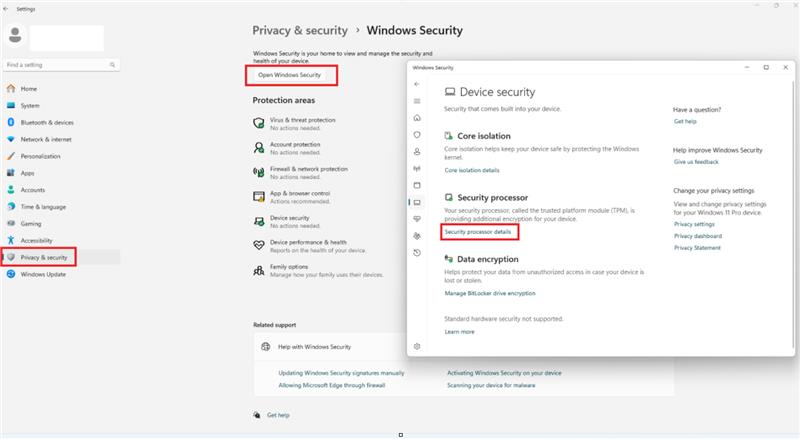This screenshot has width=800, height=439.
Task: Open Updating Windows Security signatures manually link
Action: (x=341, y=373)
